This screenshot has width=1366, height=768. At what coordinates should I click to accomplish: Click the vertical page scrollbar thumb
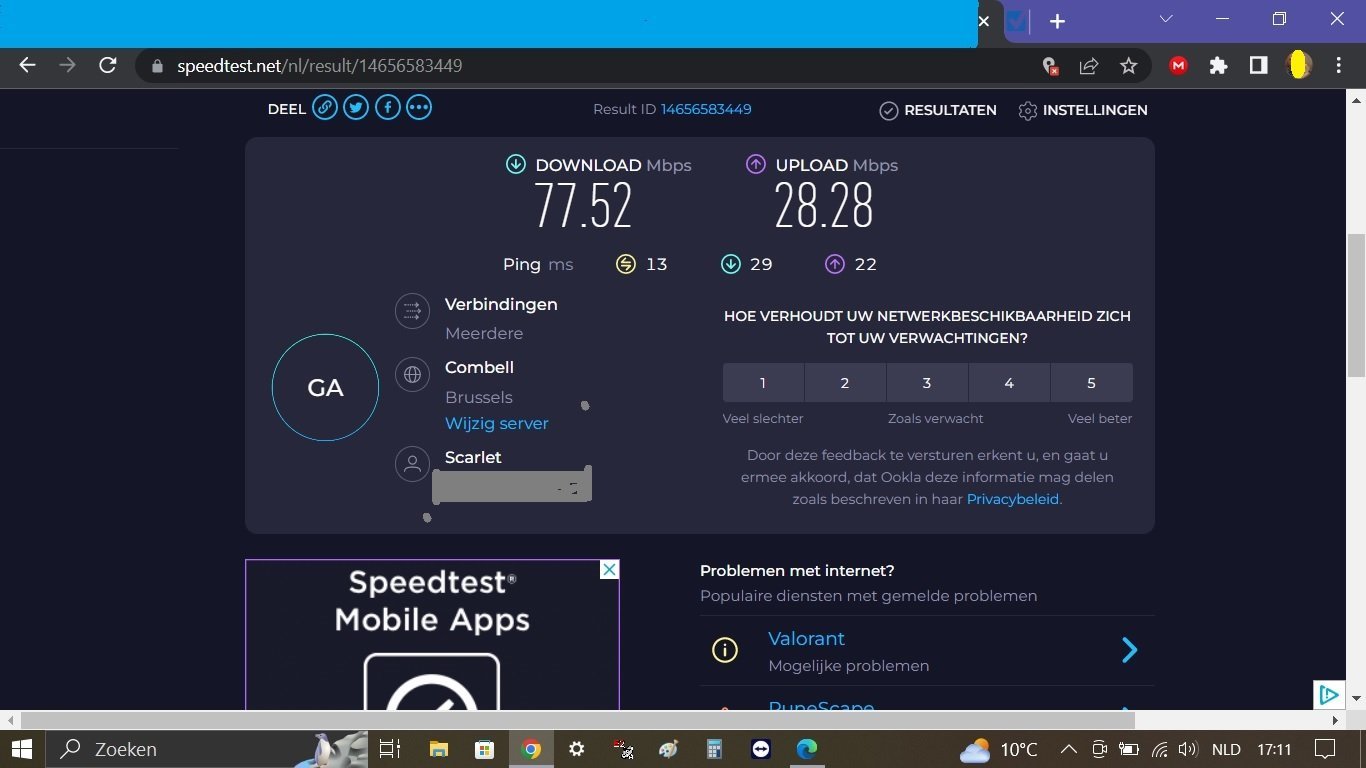coord(1356,305)
